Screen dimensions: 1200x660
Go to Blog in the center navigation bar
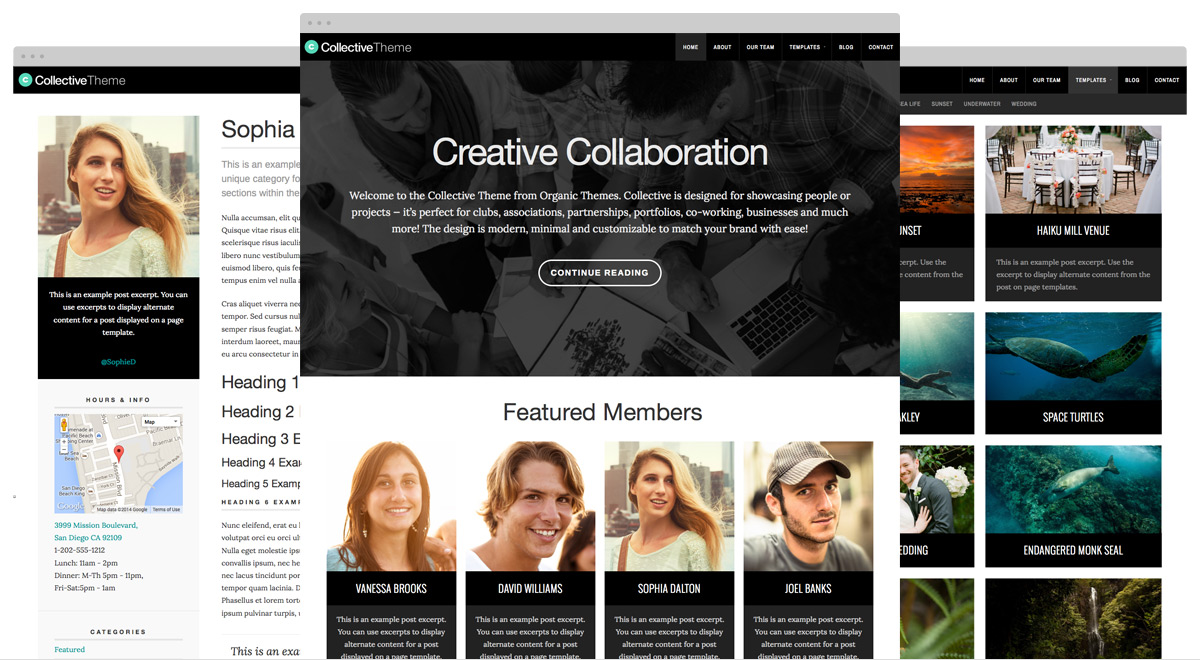[846, 47]
